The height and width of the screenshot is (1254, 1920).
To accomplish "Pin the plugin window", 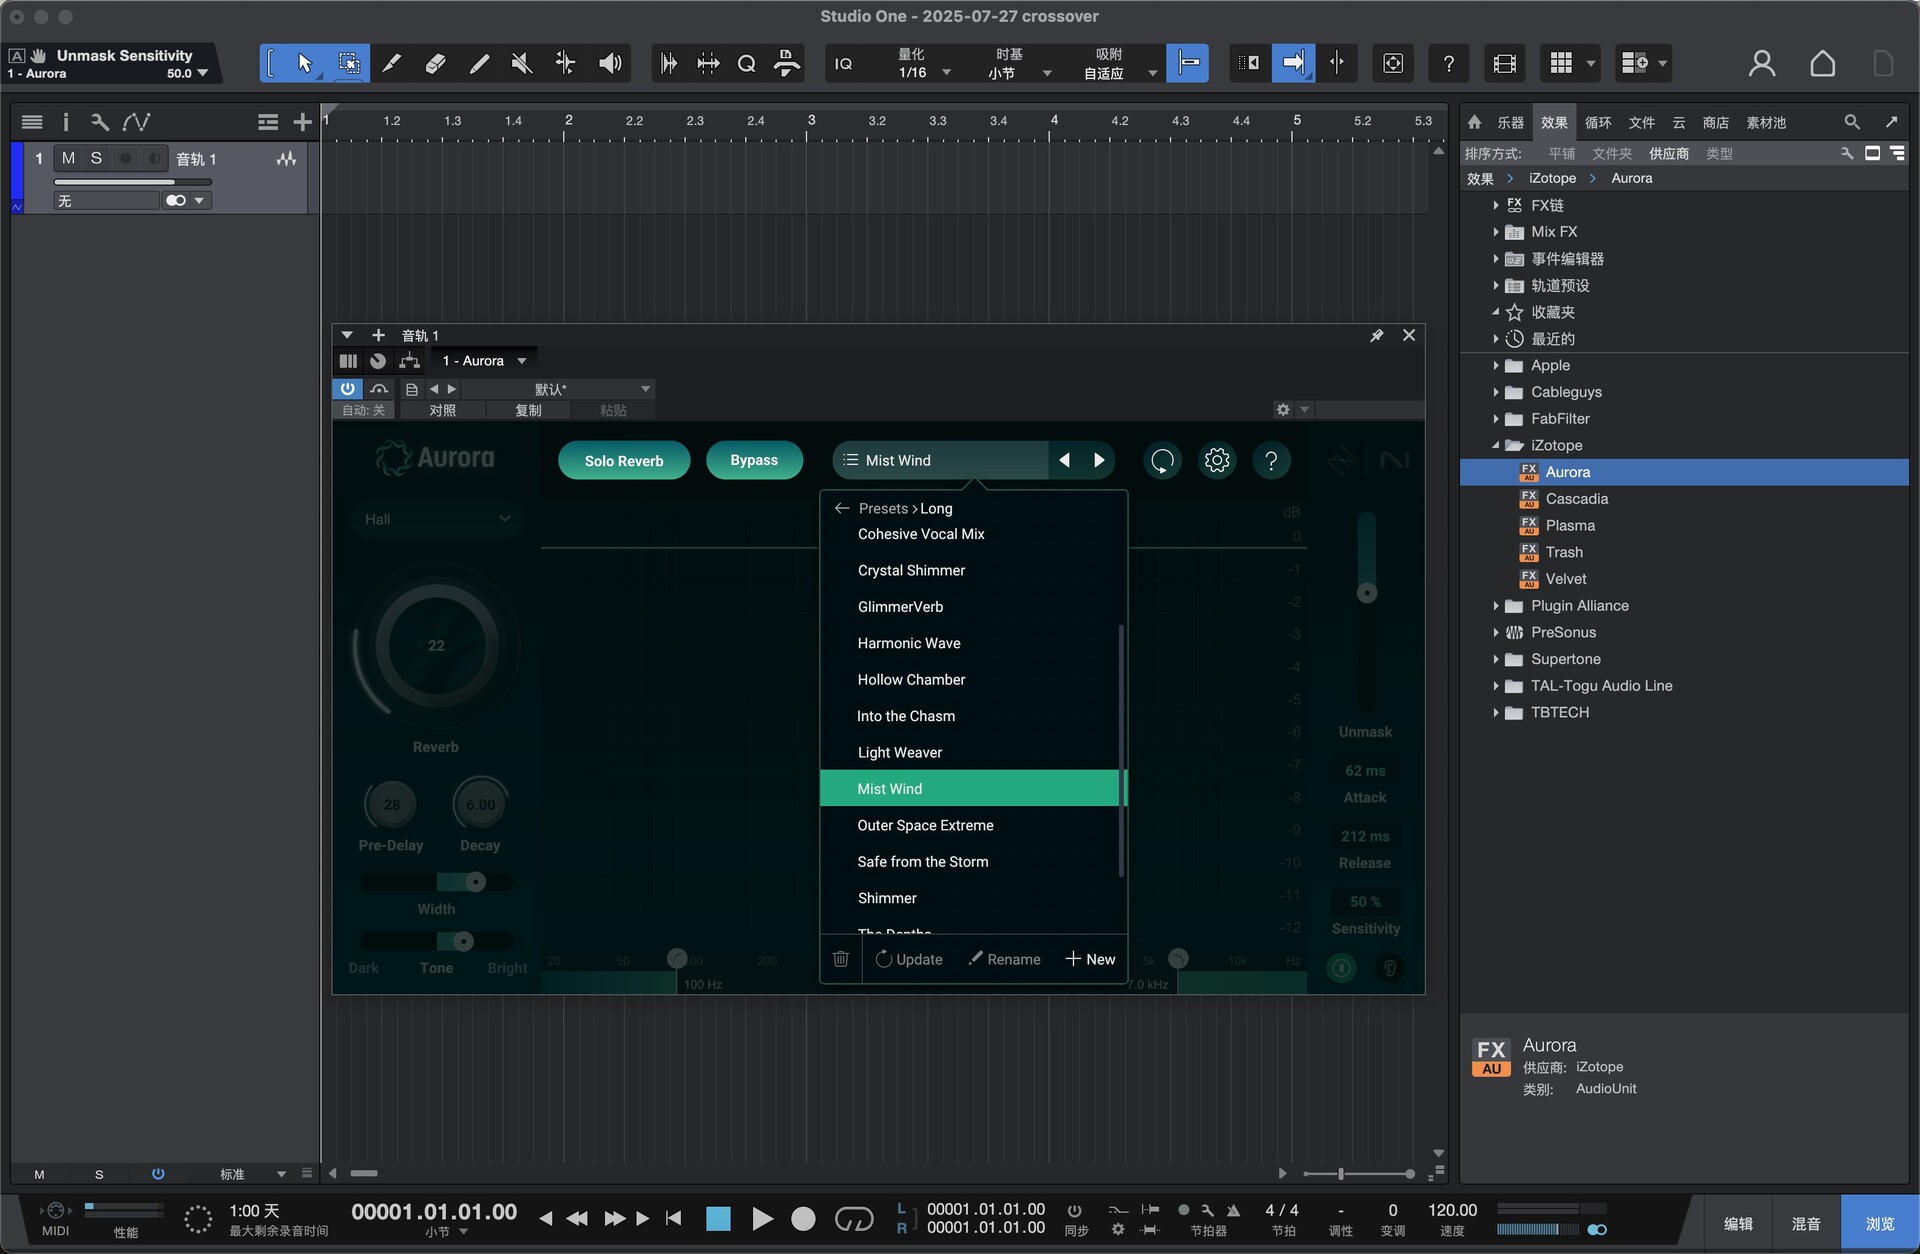I will [1376, 335].
